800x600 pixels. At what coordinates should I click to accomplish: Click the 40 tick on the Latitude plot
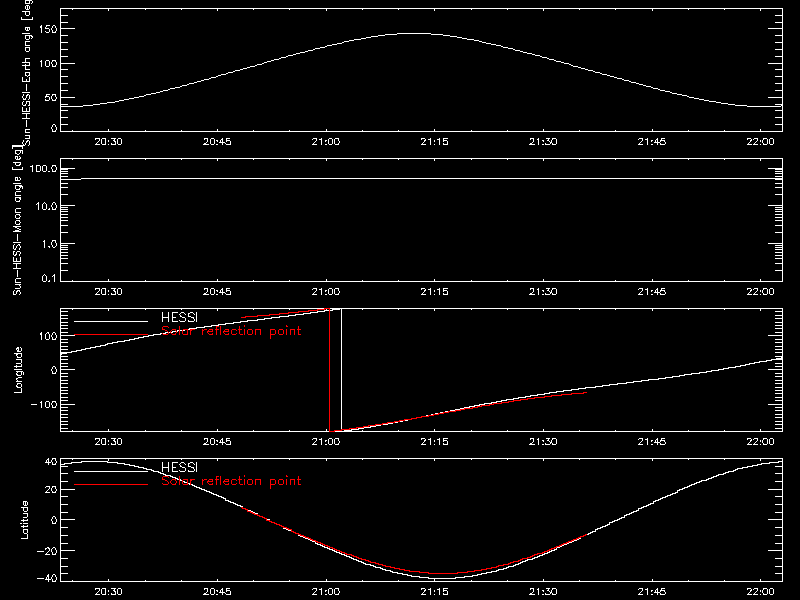(51, 462)
